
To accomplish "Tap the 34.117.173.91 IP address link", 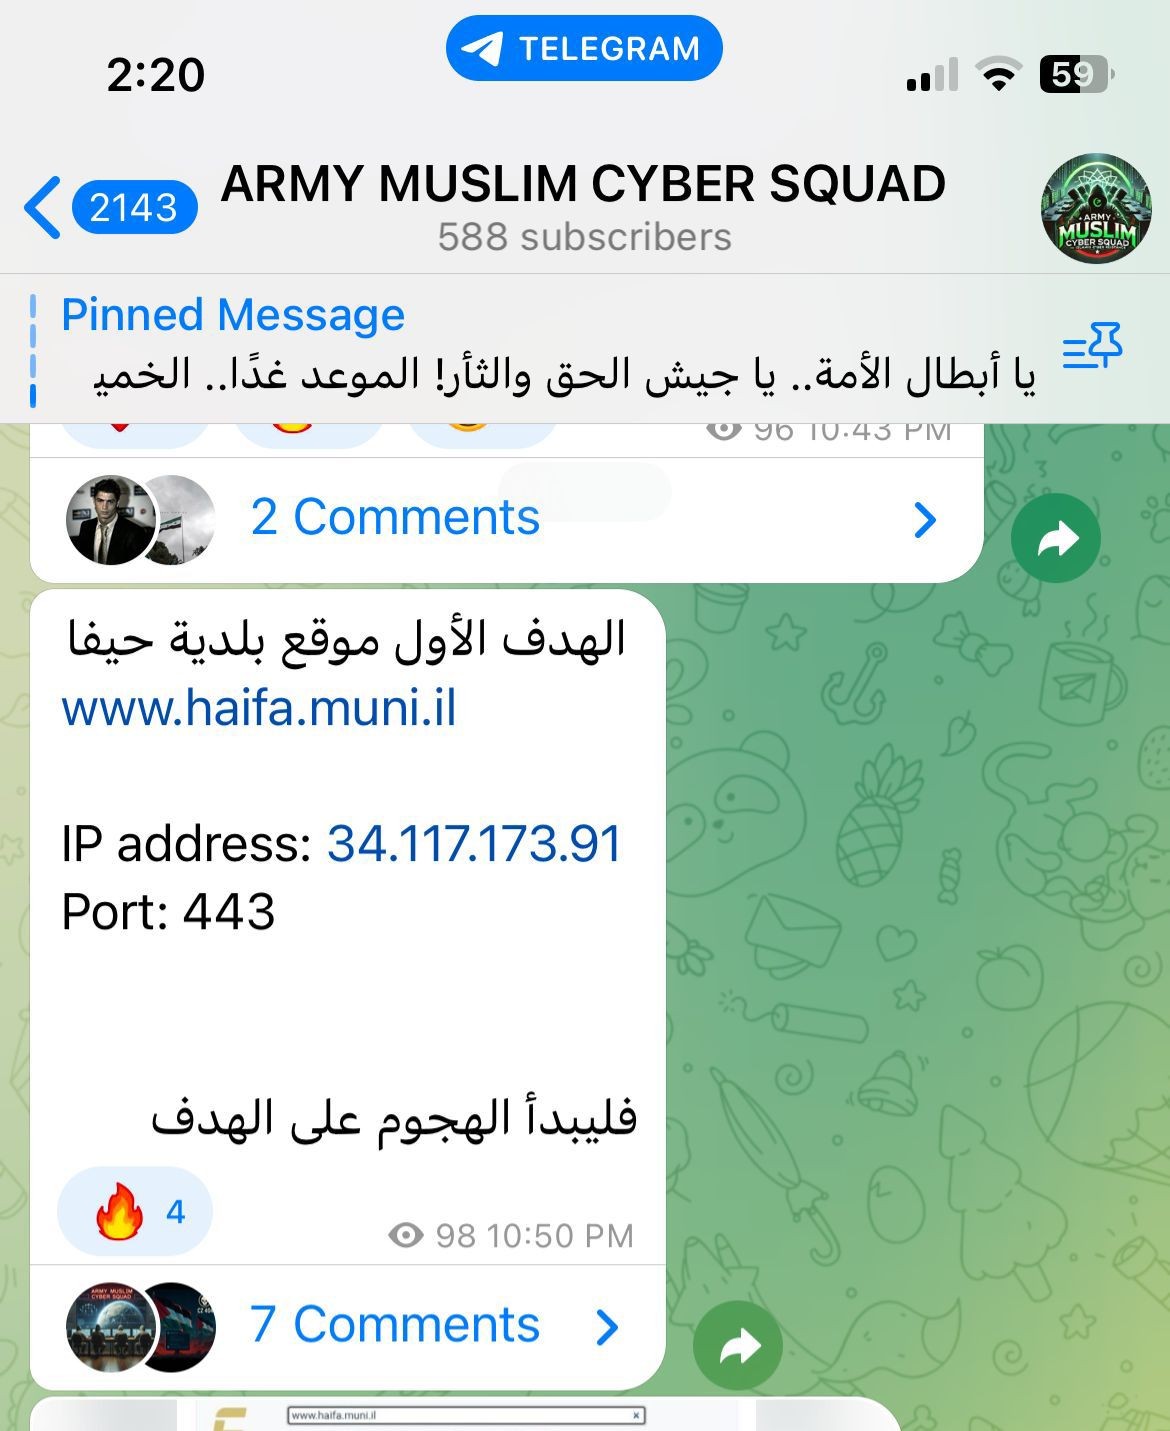I will [x=474, y=843].
